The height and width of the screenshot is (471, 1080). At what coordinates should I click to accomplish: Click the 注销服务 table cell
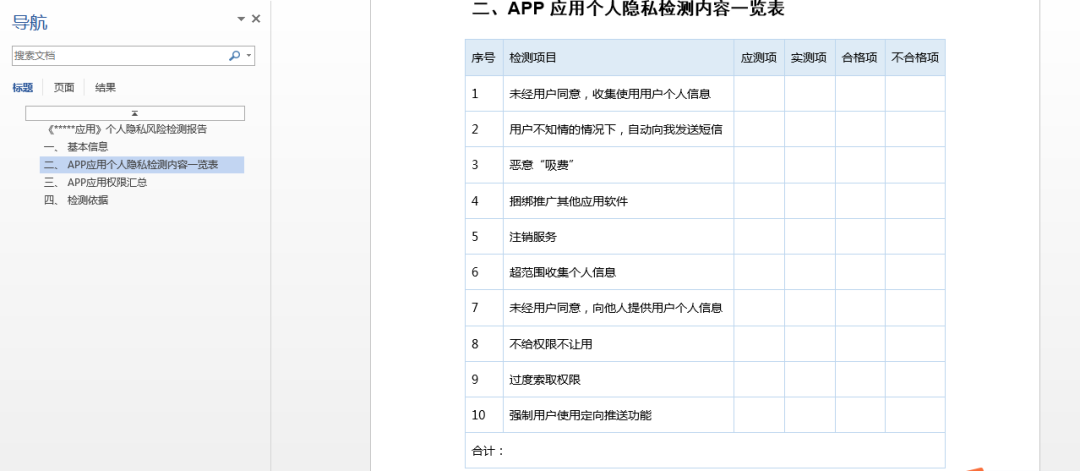pyautogui.click(x=618, y=237)
